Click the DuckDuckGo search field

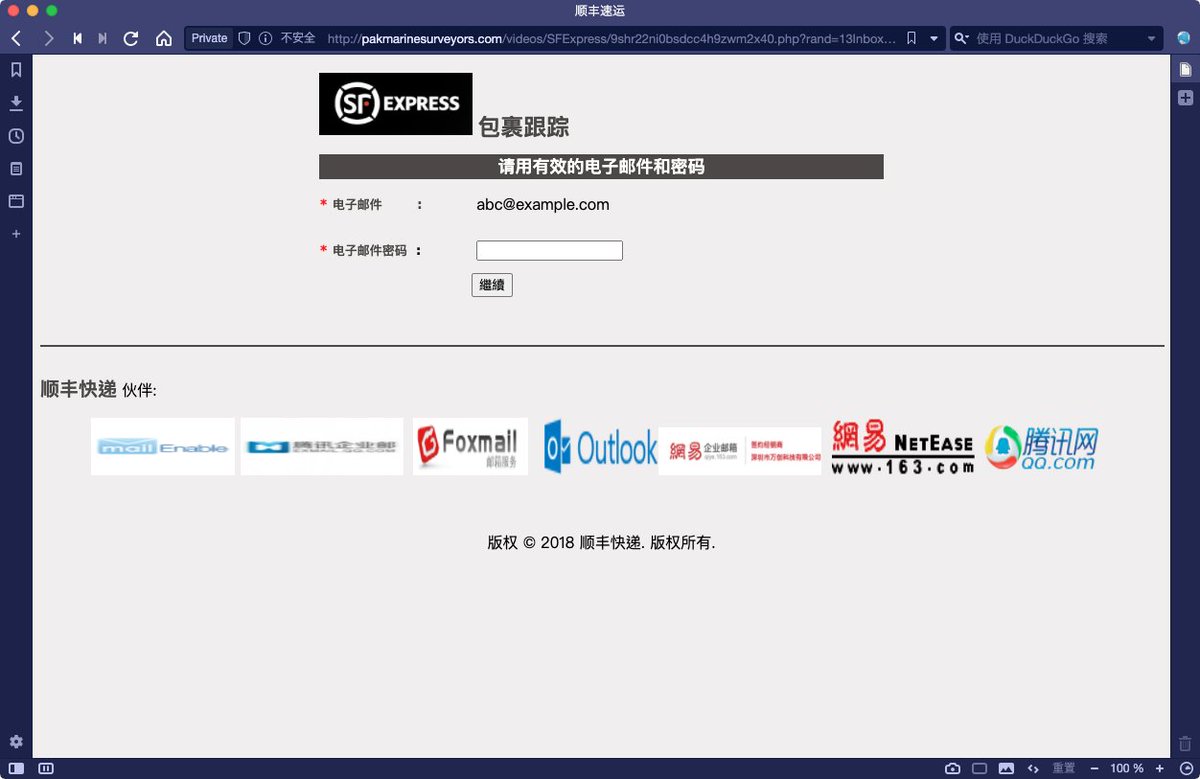(x=1058, y=38)
